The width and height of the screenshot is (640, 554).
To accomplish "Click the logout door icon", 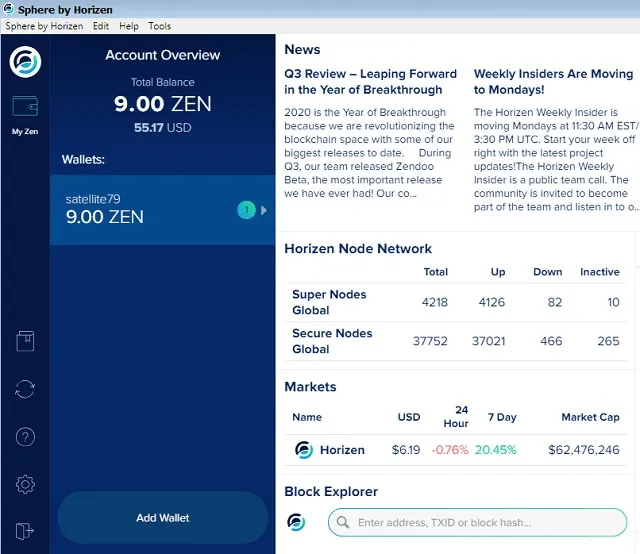I will point(25,531).
